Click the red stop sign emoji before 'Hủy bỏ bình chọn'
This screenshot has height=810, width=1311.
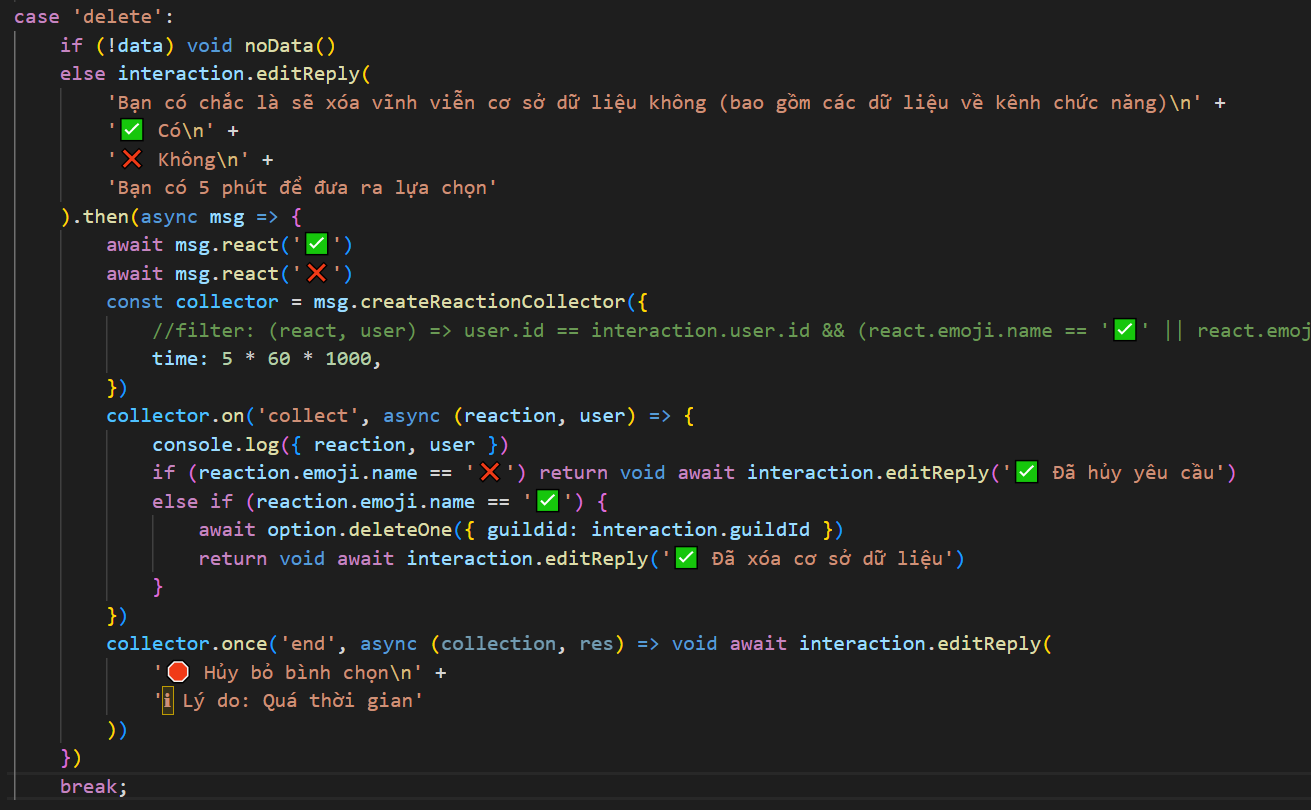178,672
